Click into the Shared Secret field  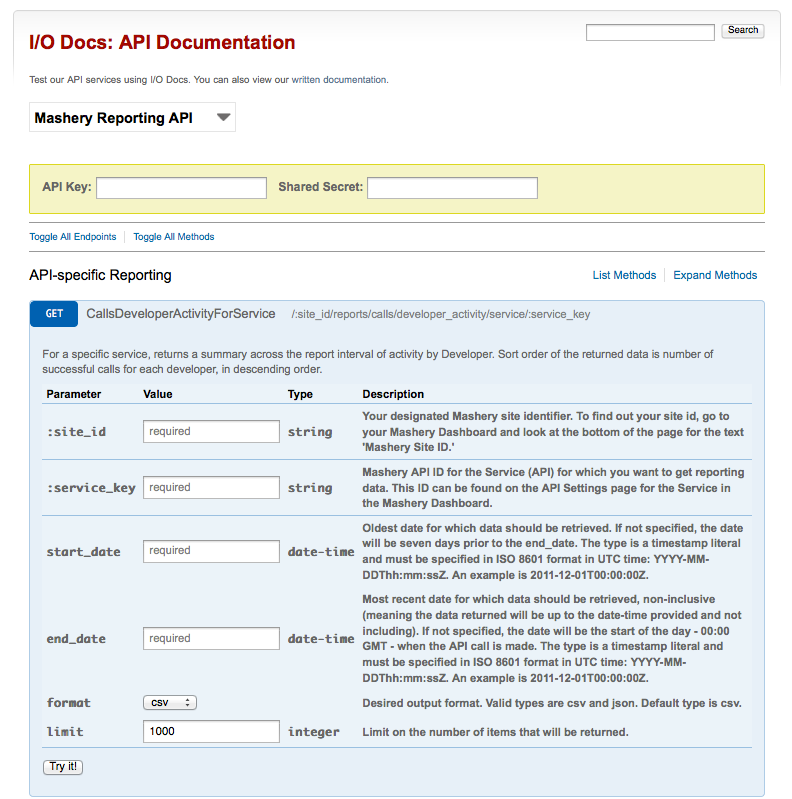pos(453,188)
